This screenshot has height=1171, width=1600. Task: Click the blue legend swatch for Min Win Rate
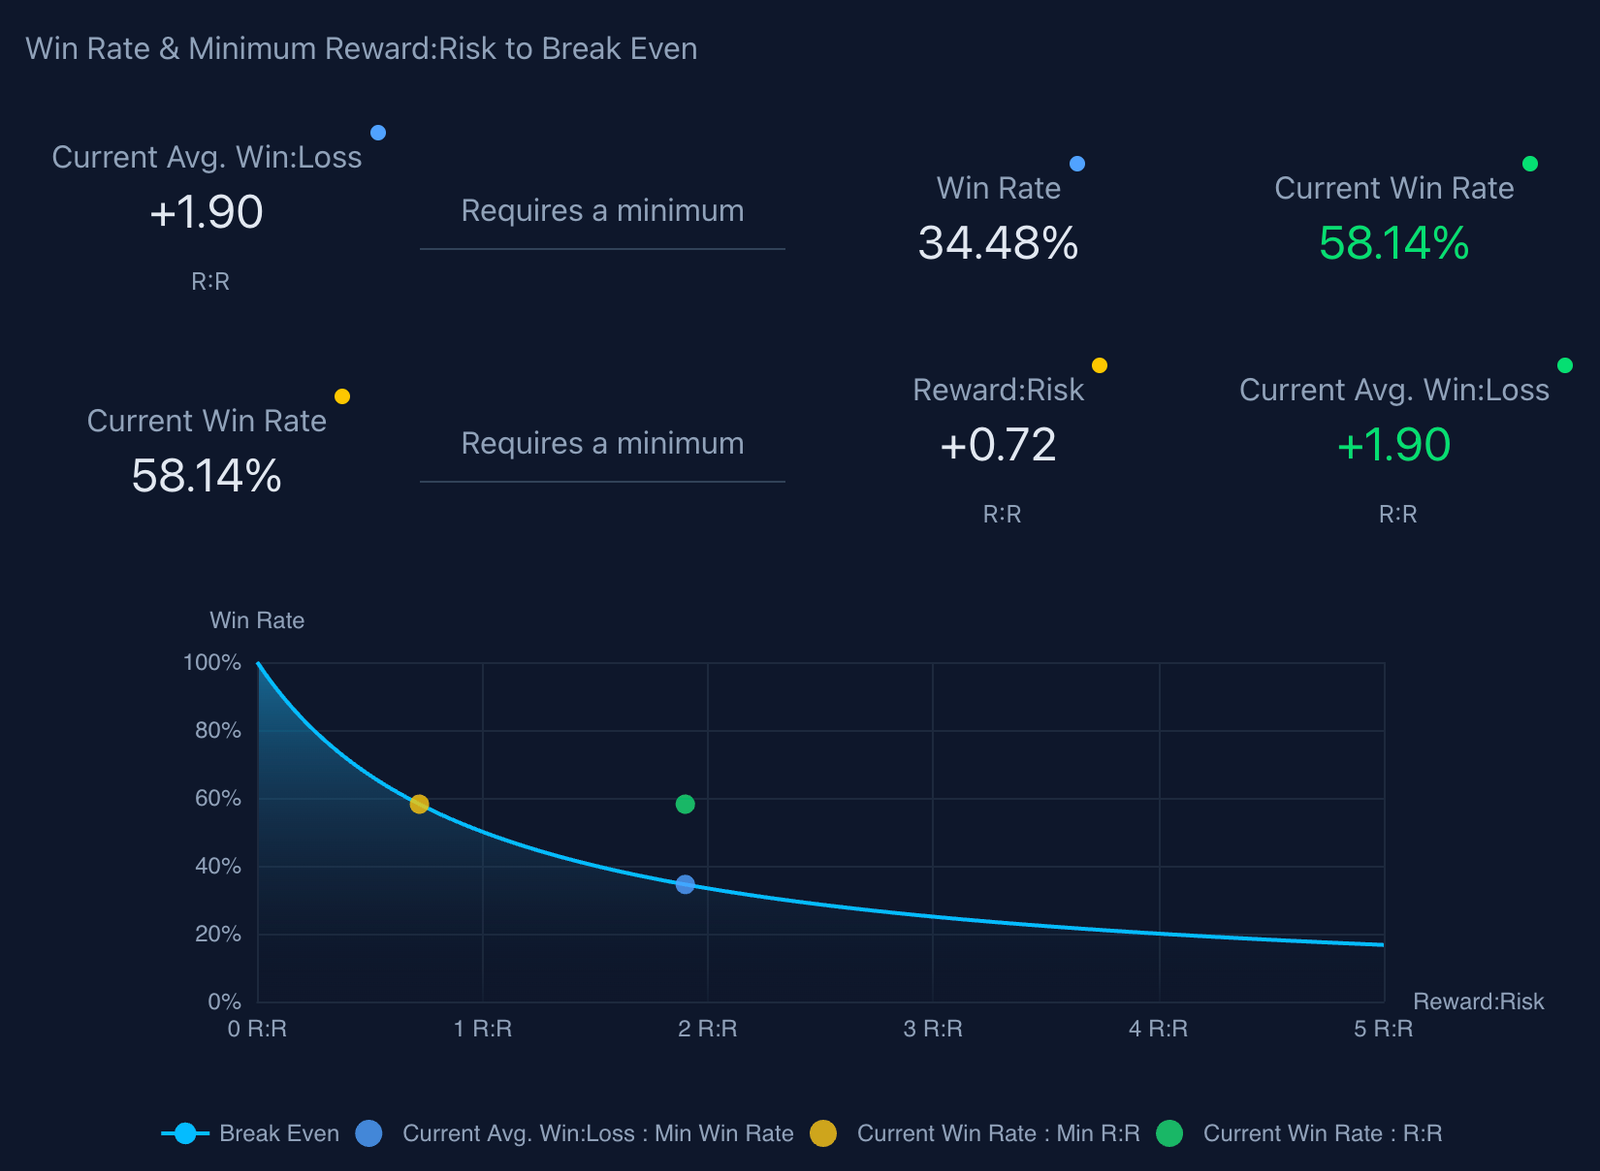click(x=369, y=1133)
